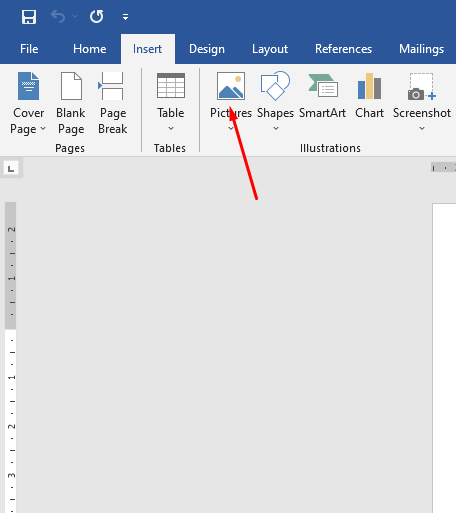Open the File tab

[29, 49]
